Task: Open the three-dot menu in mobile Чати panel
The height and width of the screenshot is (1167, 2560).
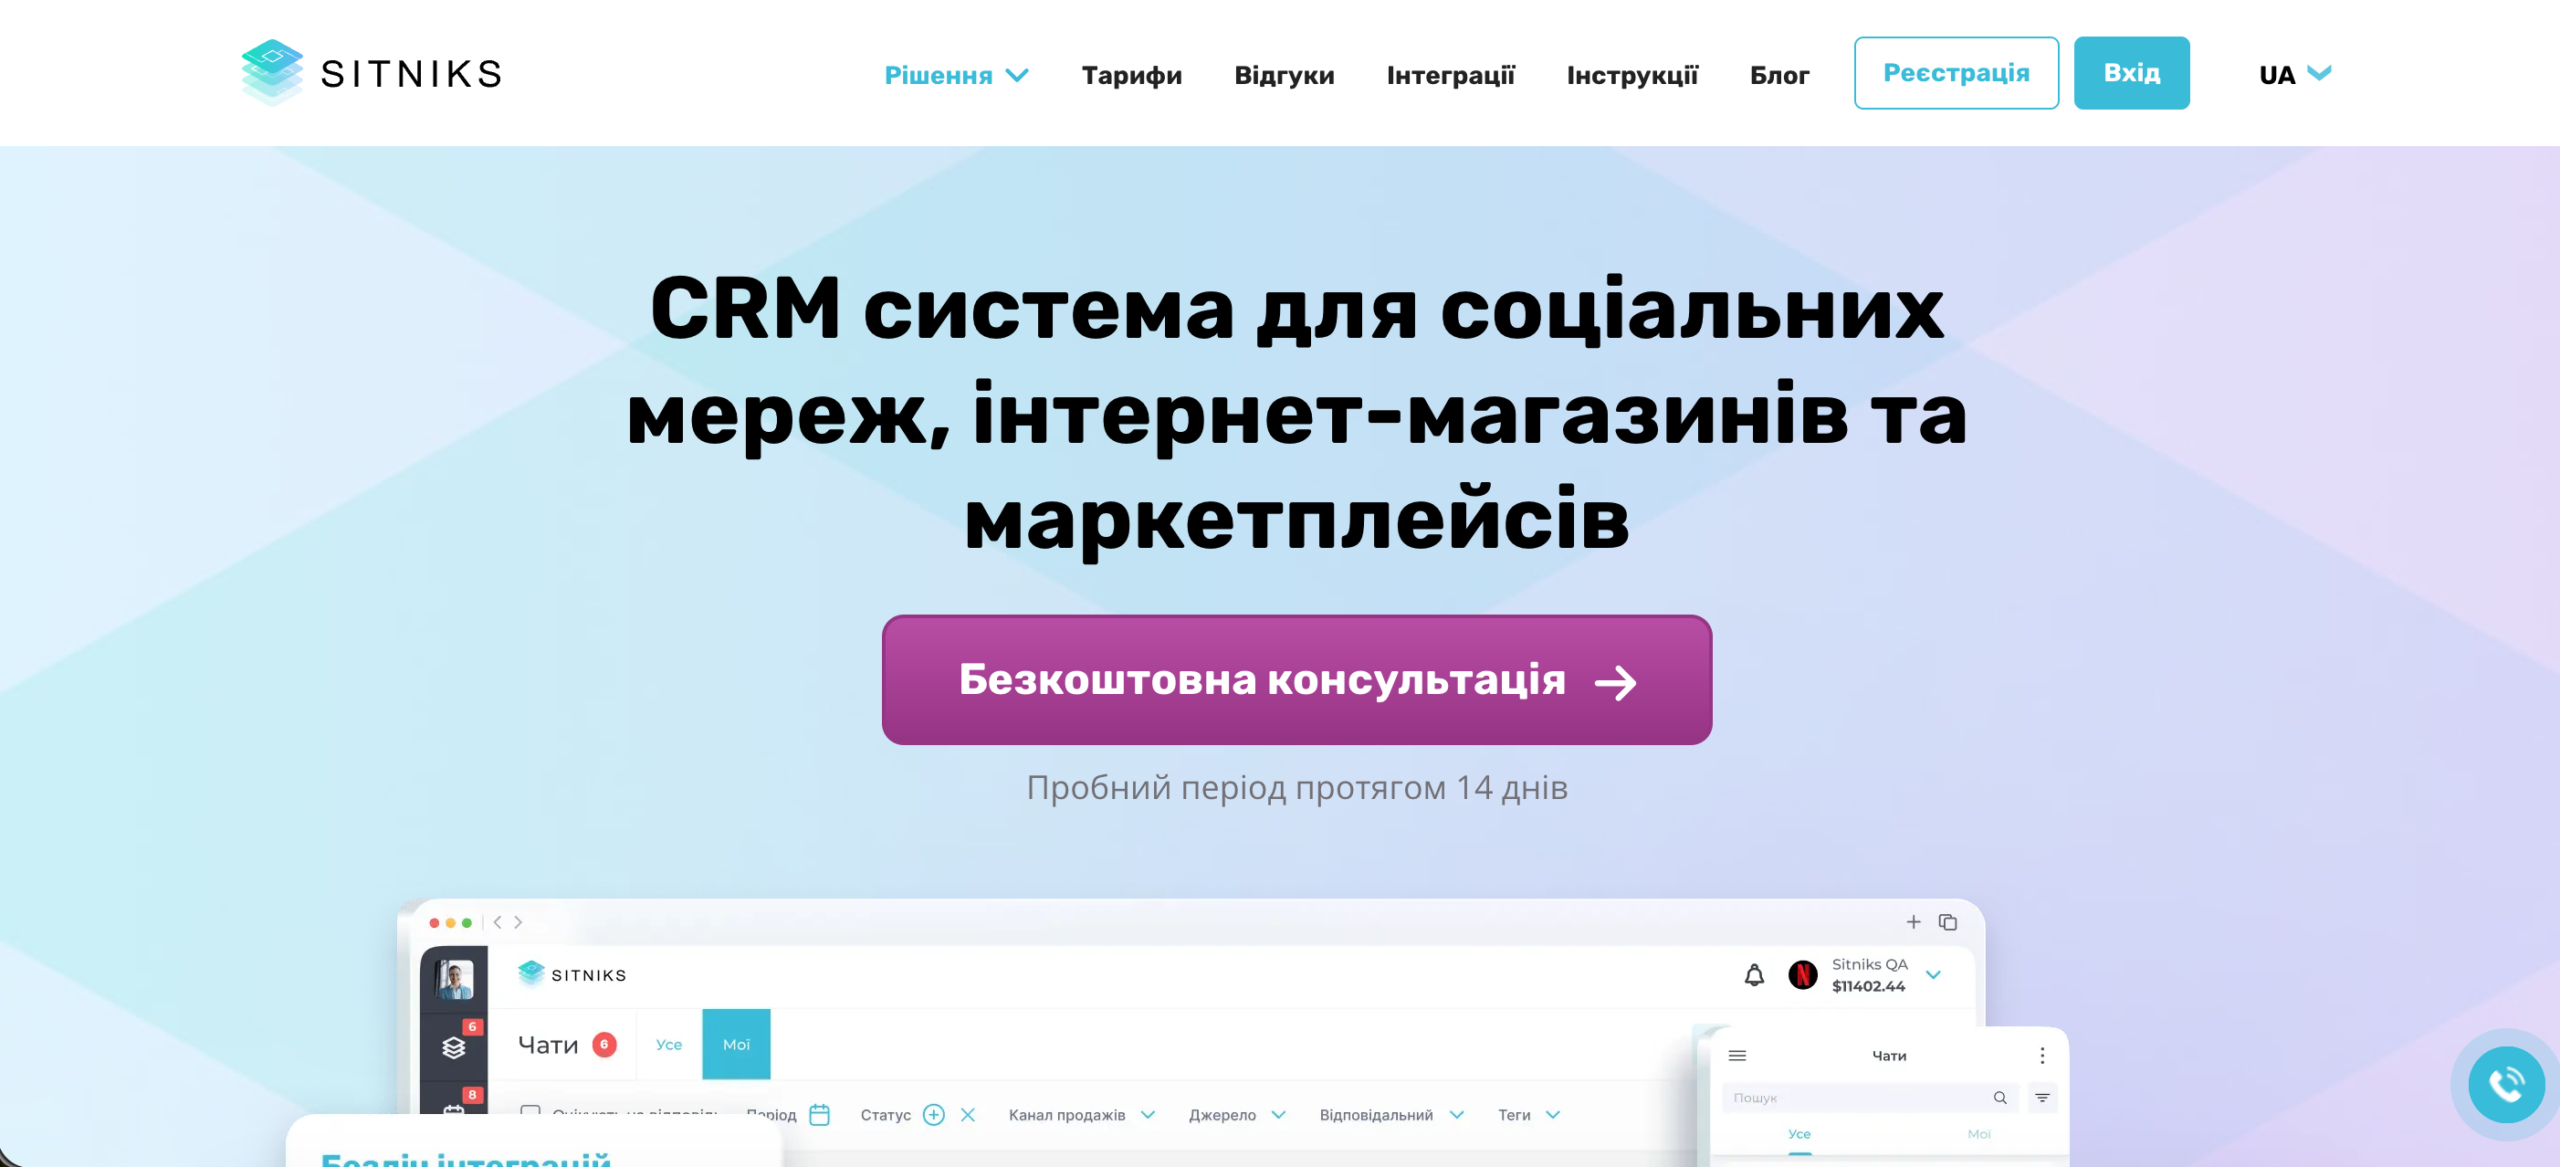Action: (x=2042, y=1056)
